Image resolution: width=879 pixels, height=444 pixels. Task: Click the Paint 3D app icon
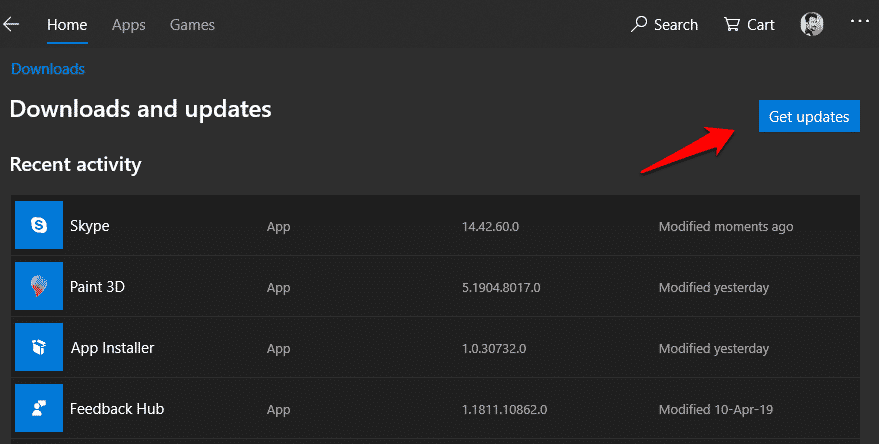point(39,287)
